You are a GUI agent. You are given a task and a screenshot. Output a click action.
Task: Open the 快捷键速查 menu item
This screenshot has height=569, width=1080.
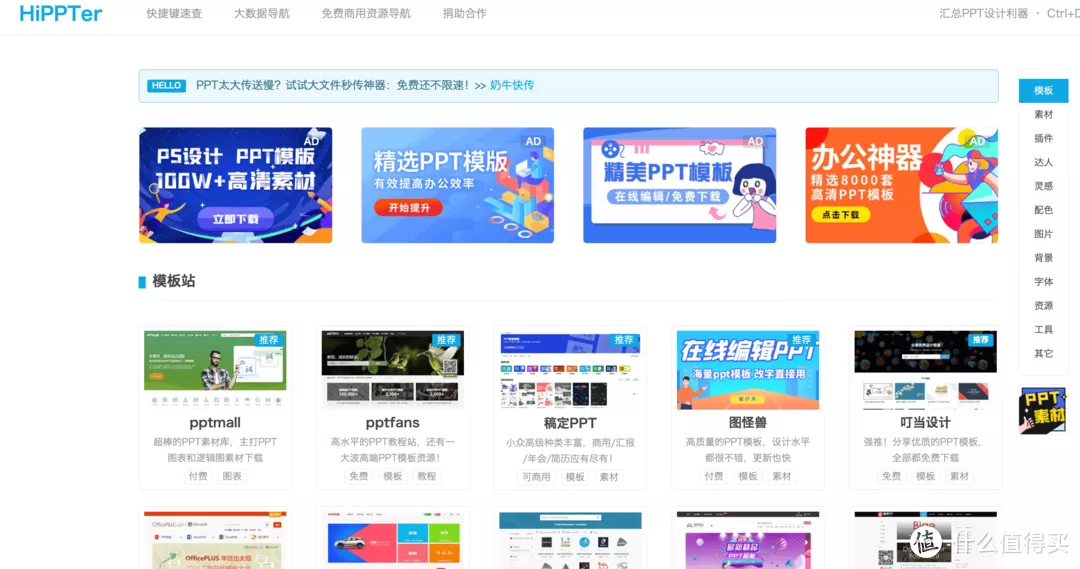(174, 14)
